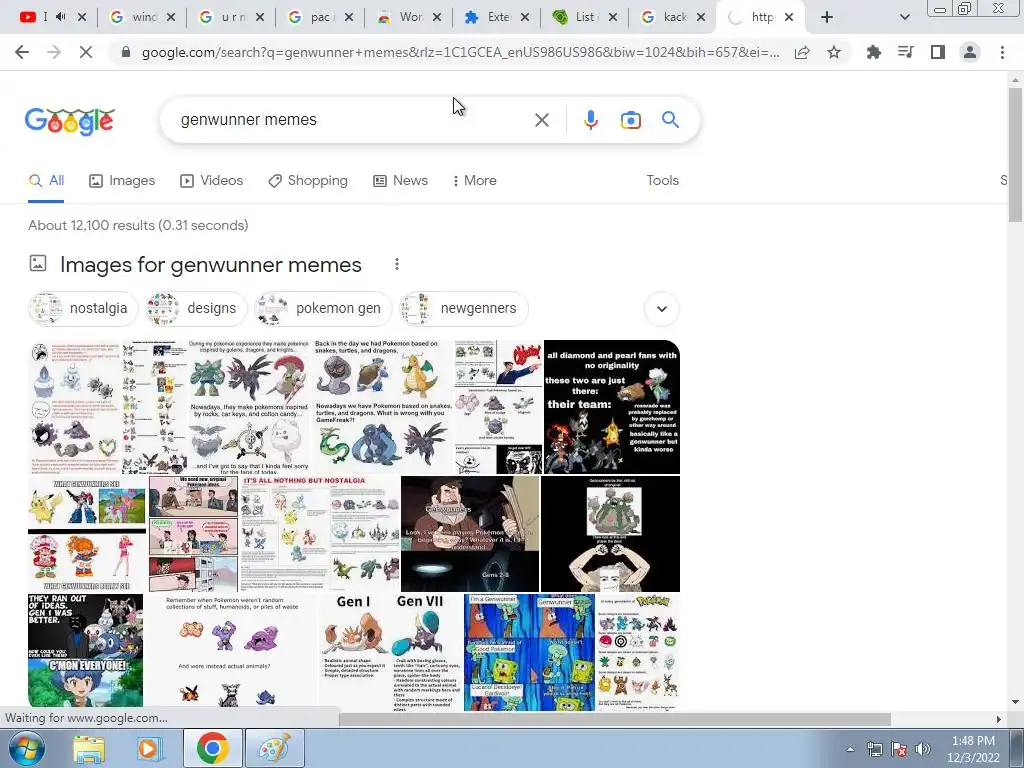Close the Extensions tab
This screenshot has width=1024, height=768.
524,17
